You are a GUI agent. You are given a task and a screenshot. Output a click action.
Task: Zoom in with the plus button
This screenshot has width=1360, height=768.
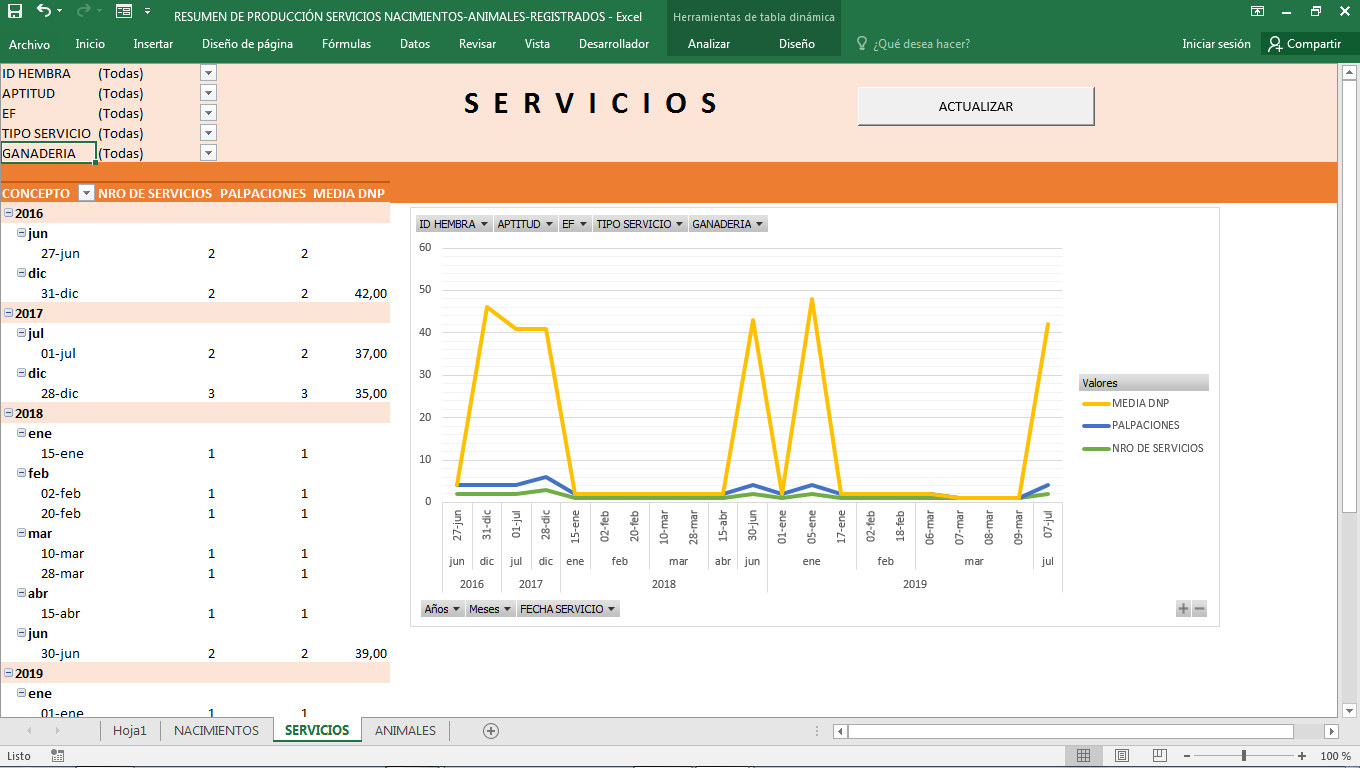point(1302,756)
